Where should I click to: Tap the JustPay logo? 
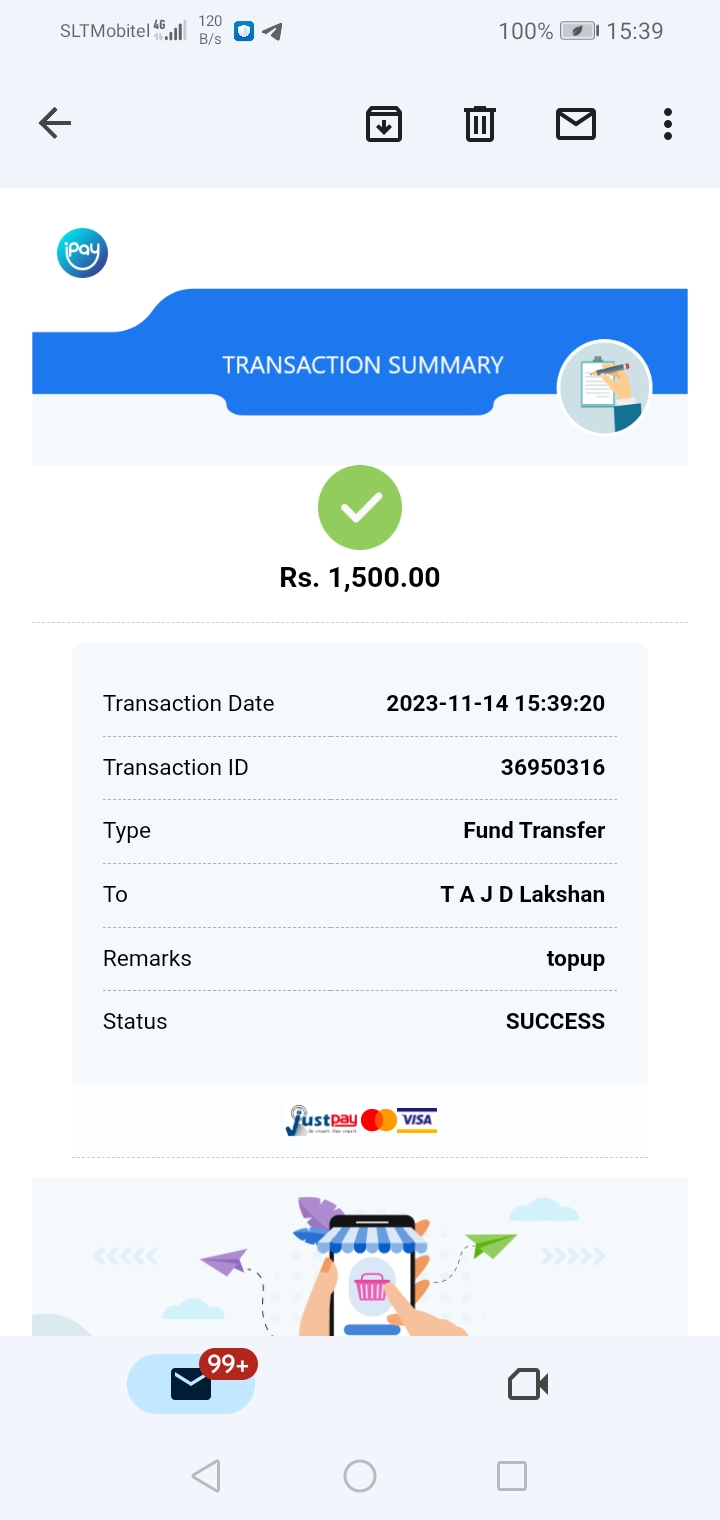tap(321, 1120)
